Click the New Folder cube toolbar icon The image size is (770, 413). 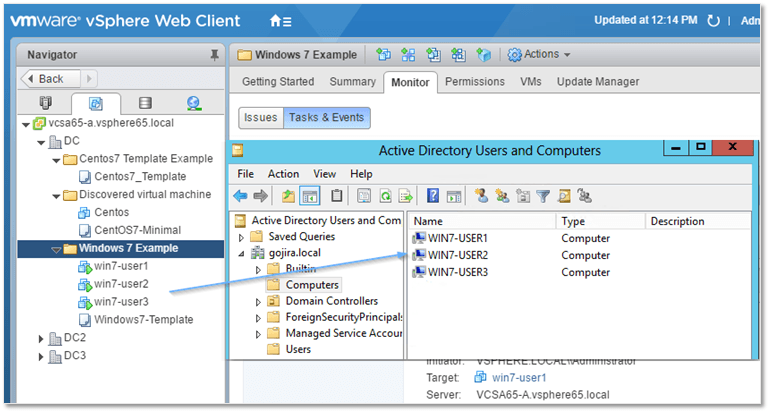point(484,55)
